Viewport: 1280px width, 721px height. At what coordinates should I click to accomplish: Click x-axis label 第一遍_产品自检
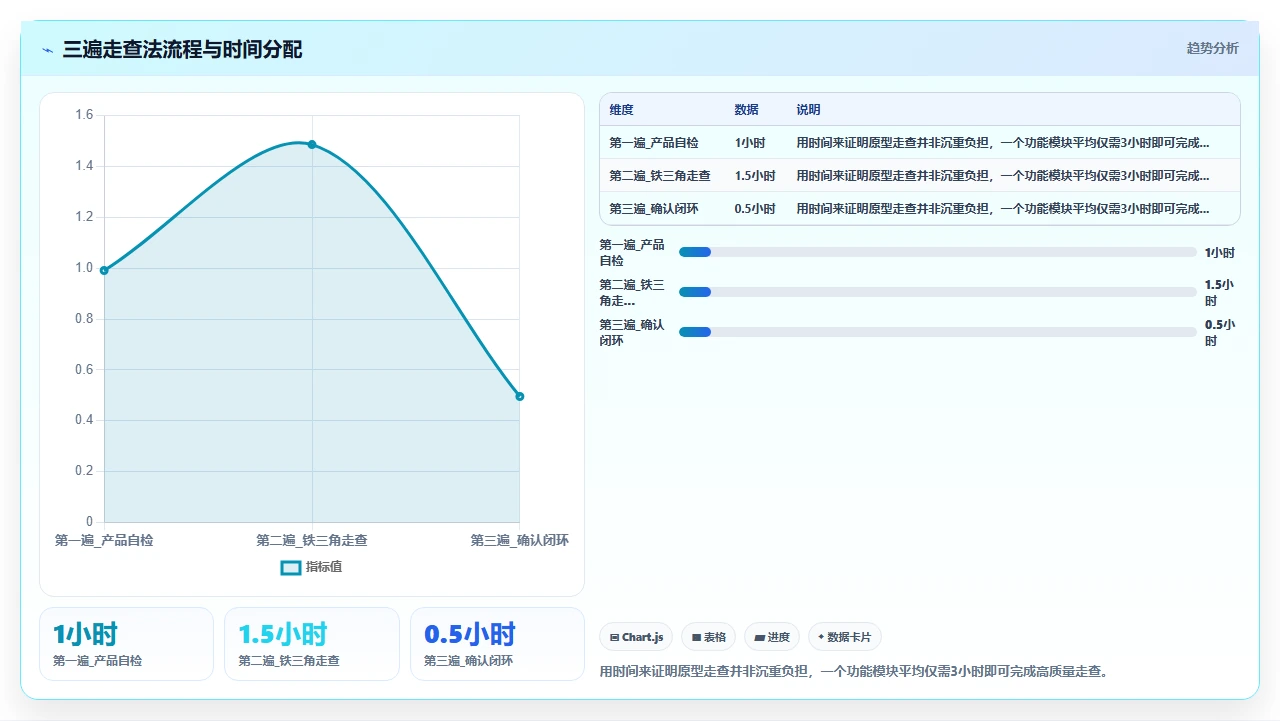(104, 541)
